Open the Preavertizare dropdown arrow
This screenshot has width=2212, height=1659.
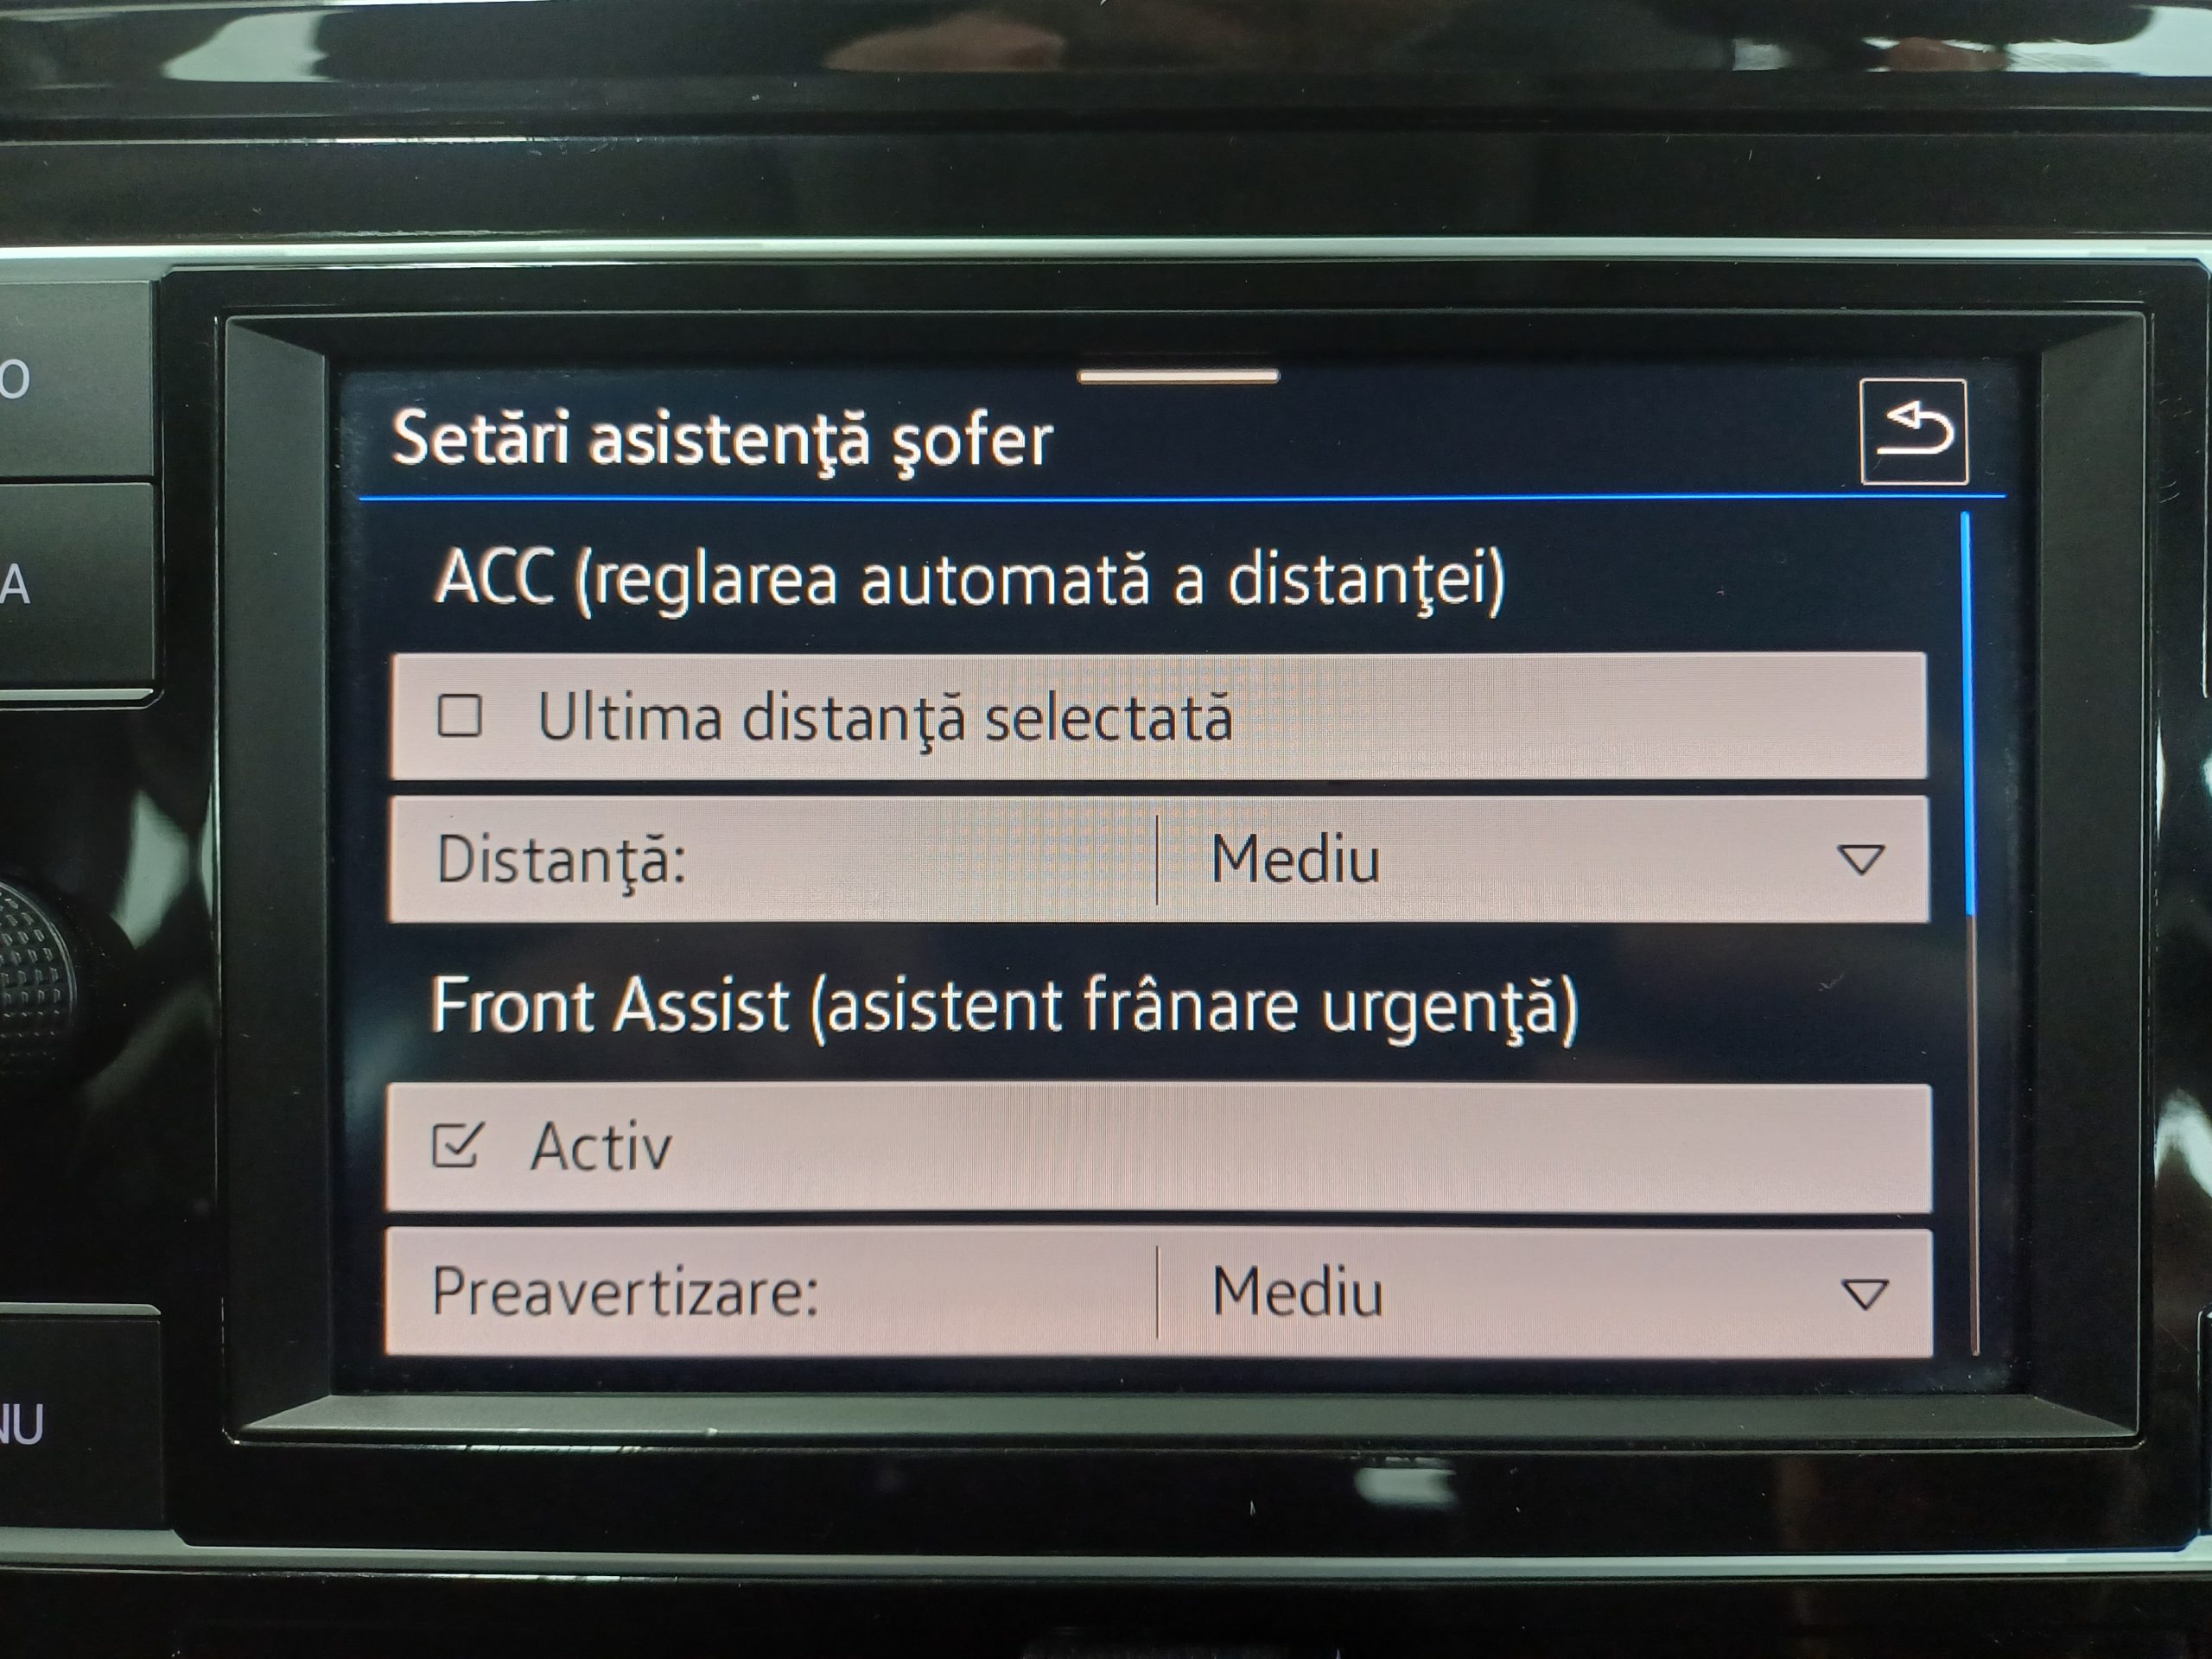[x=1865, y=1294]
